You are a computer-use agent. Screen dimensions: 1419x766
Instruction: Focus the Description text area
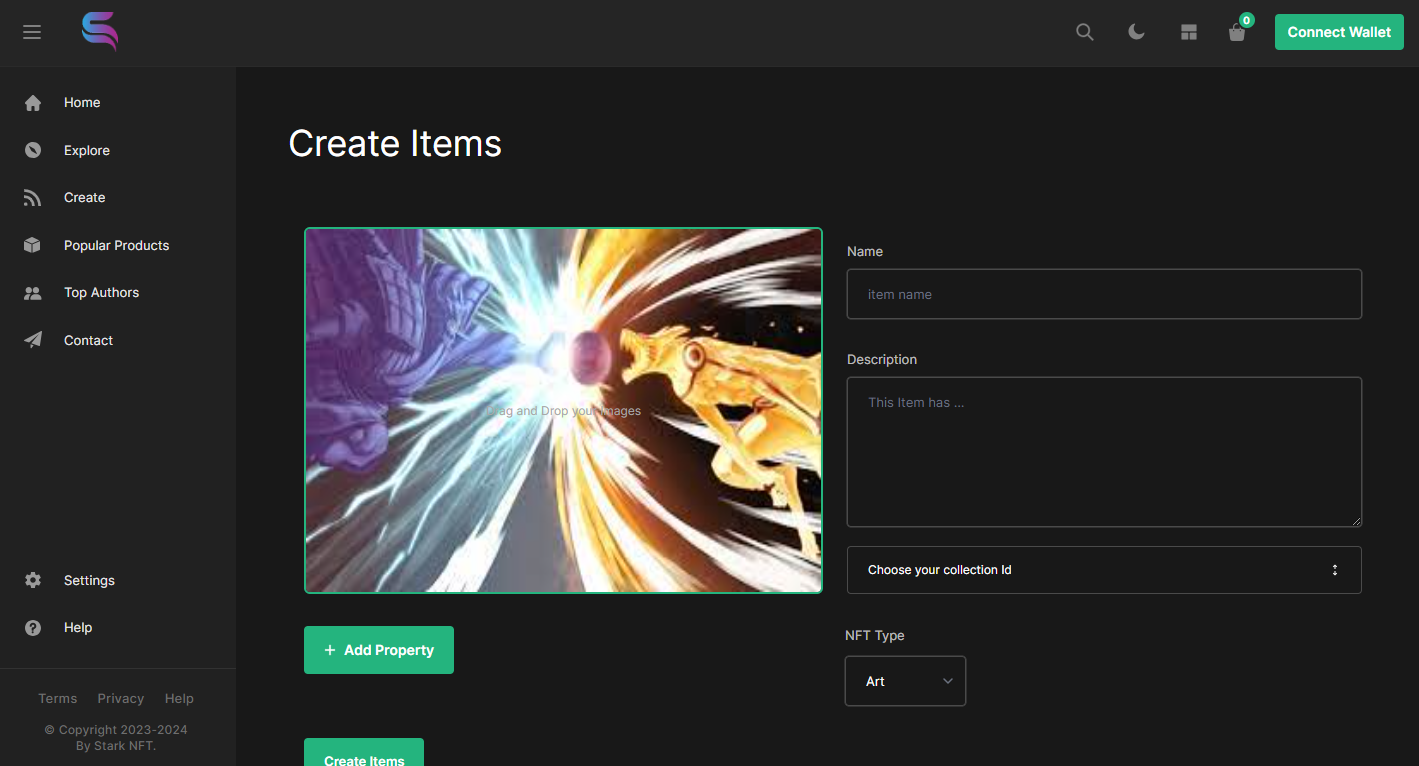(x=1104, y=452)
